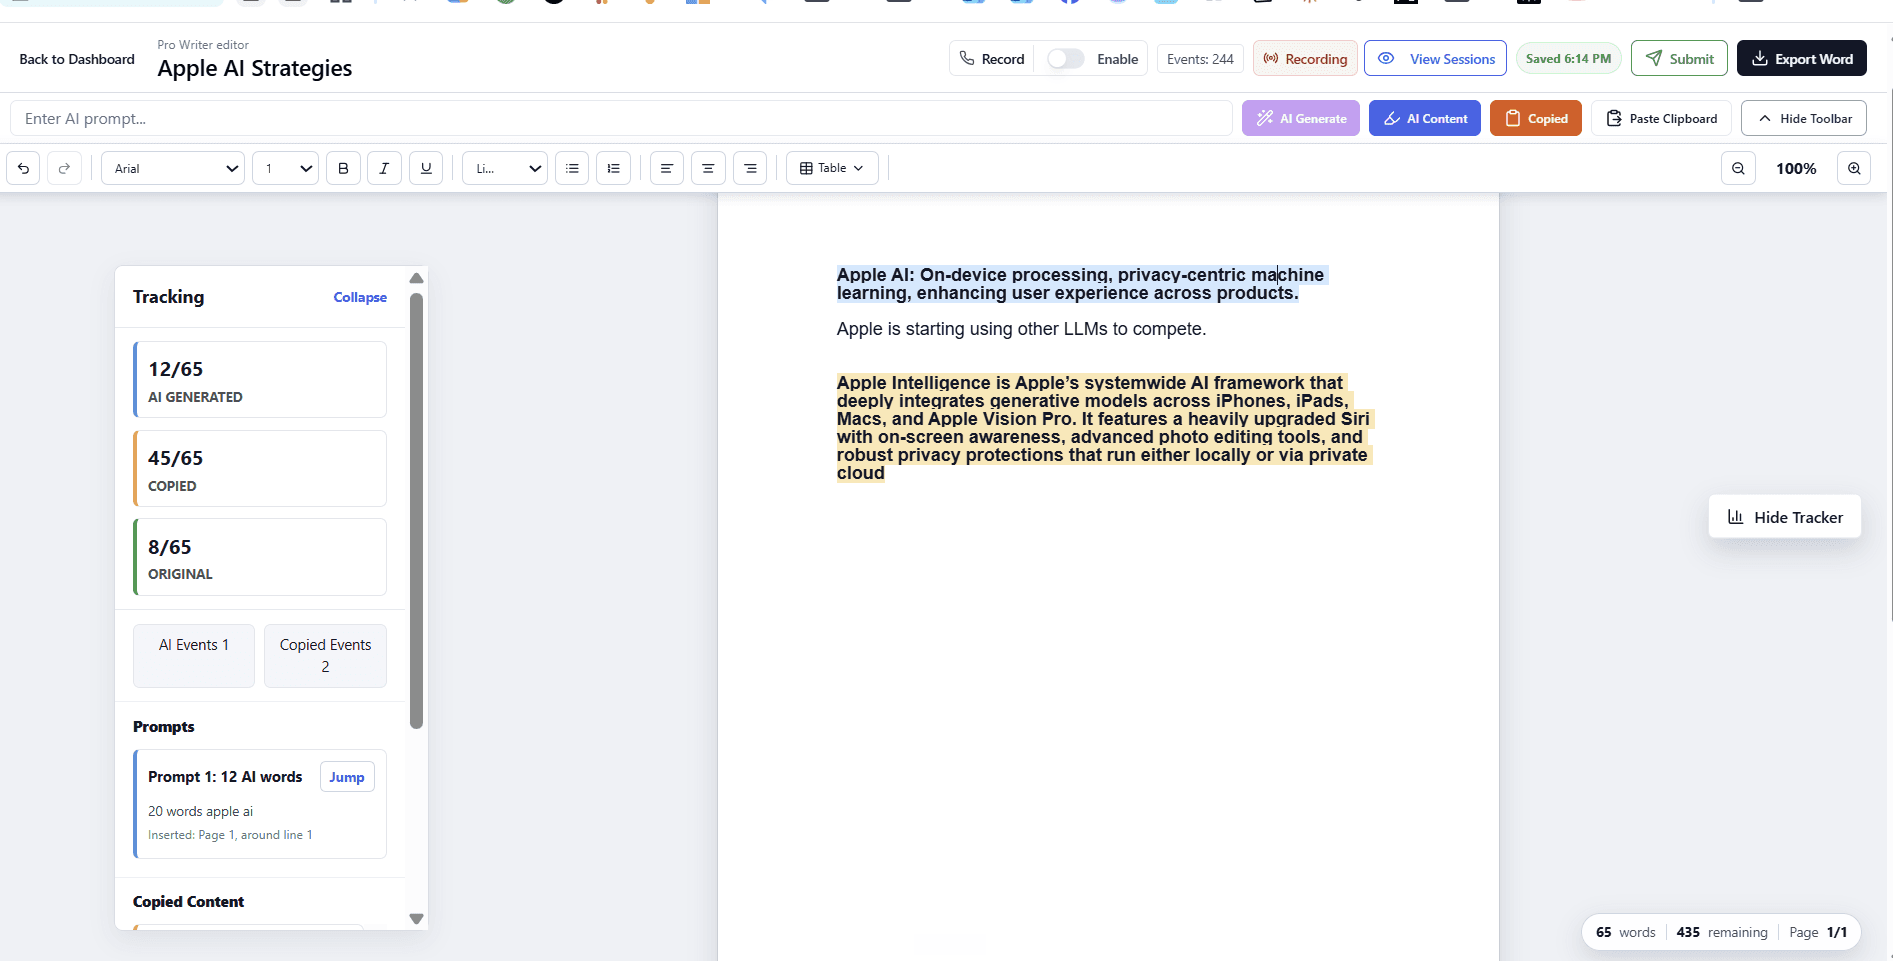Redo the last undone edit

(65, 168)
